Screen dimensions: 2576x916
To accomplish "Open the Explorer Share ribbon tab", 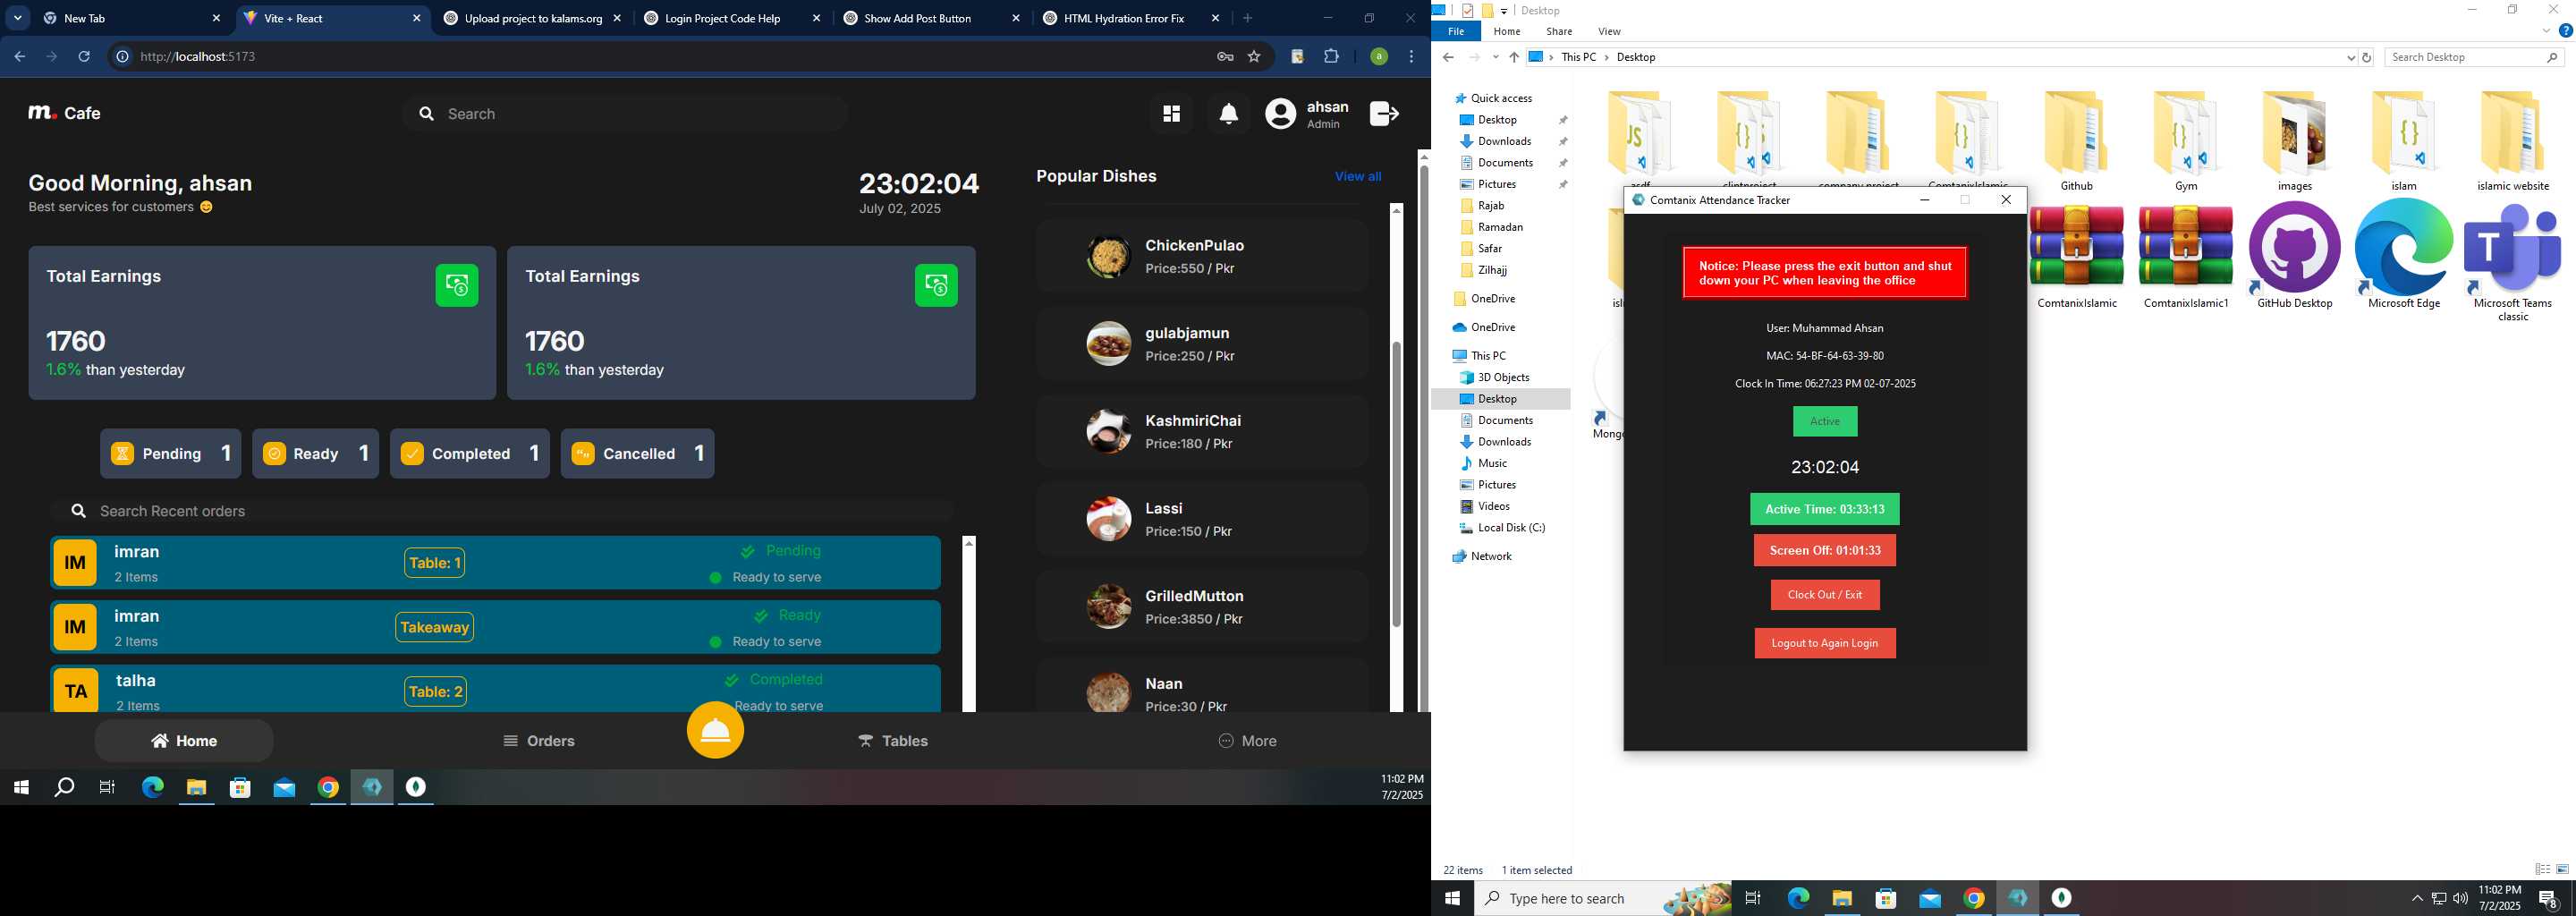I will point(1558,31).
